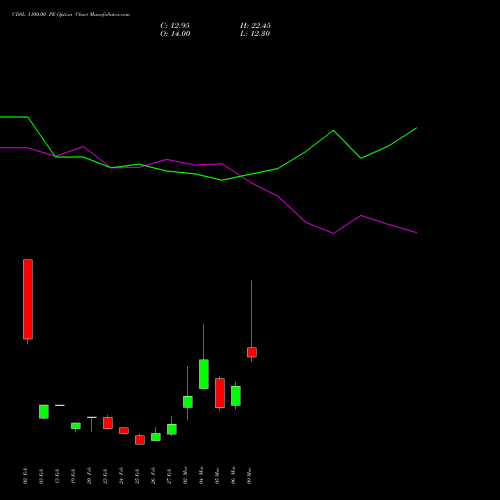Screen dimensions: 500x500
Task: Click the green candle above 26 Feb
Action: pyautogui.click(x=156, y=437)
